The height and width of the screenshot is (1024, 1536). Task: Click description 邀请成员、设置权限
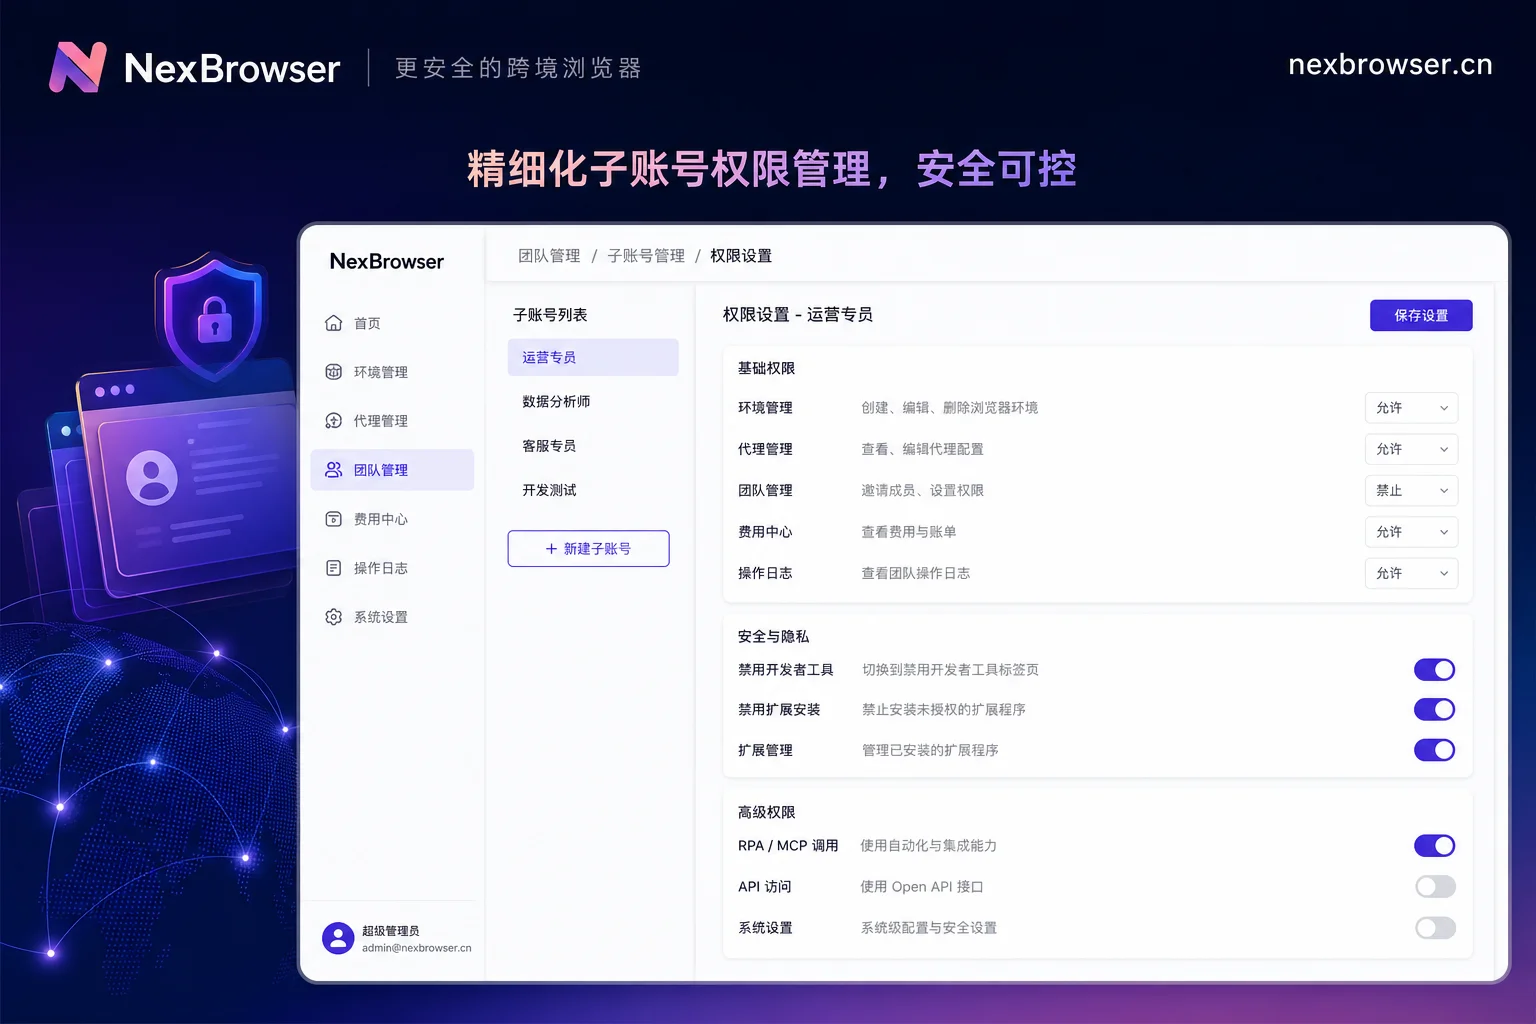tap(923, 491)
